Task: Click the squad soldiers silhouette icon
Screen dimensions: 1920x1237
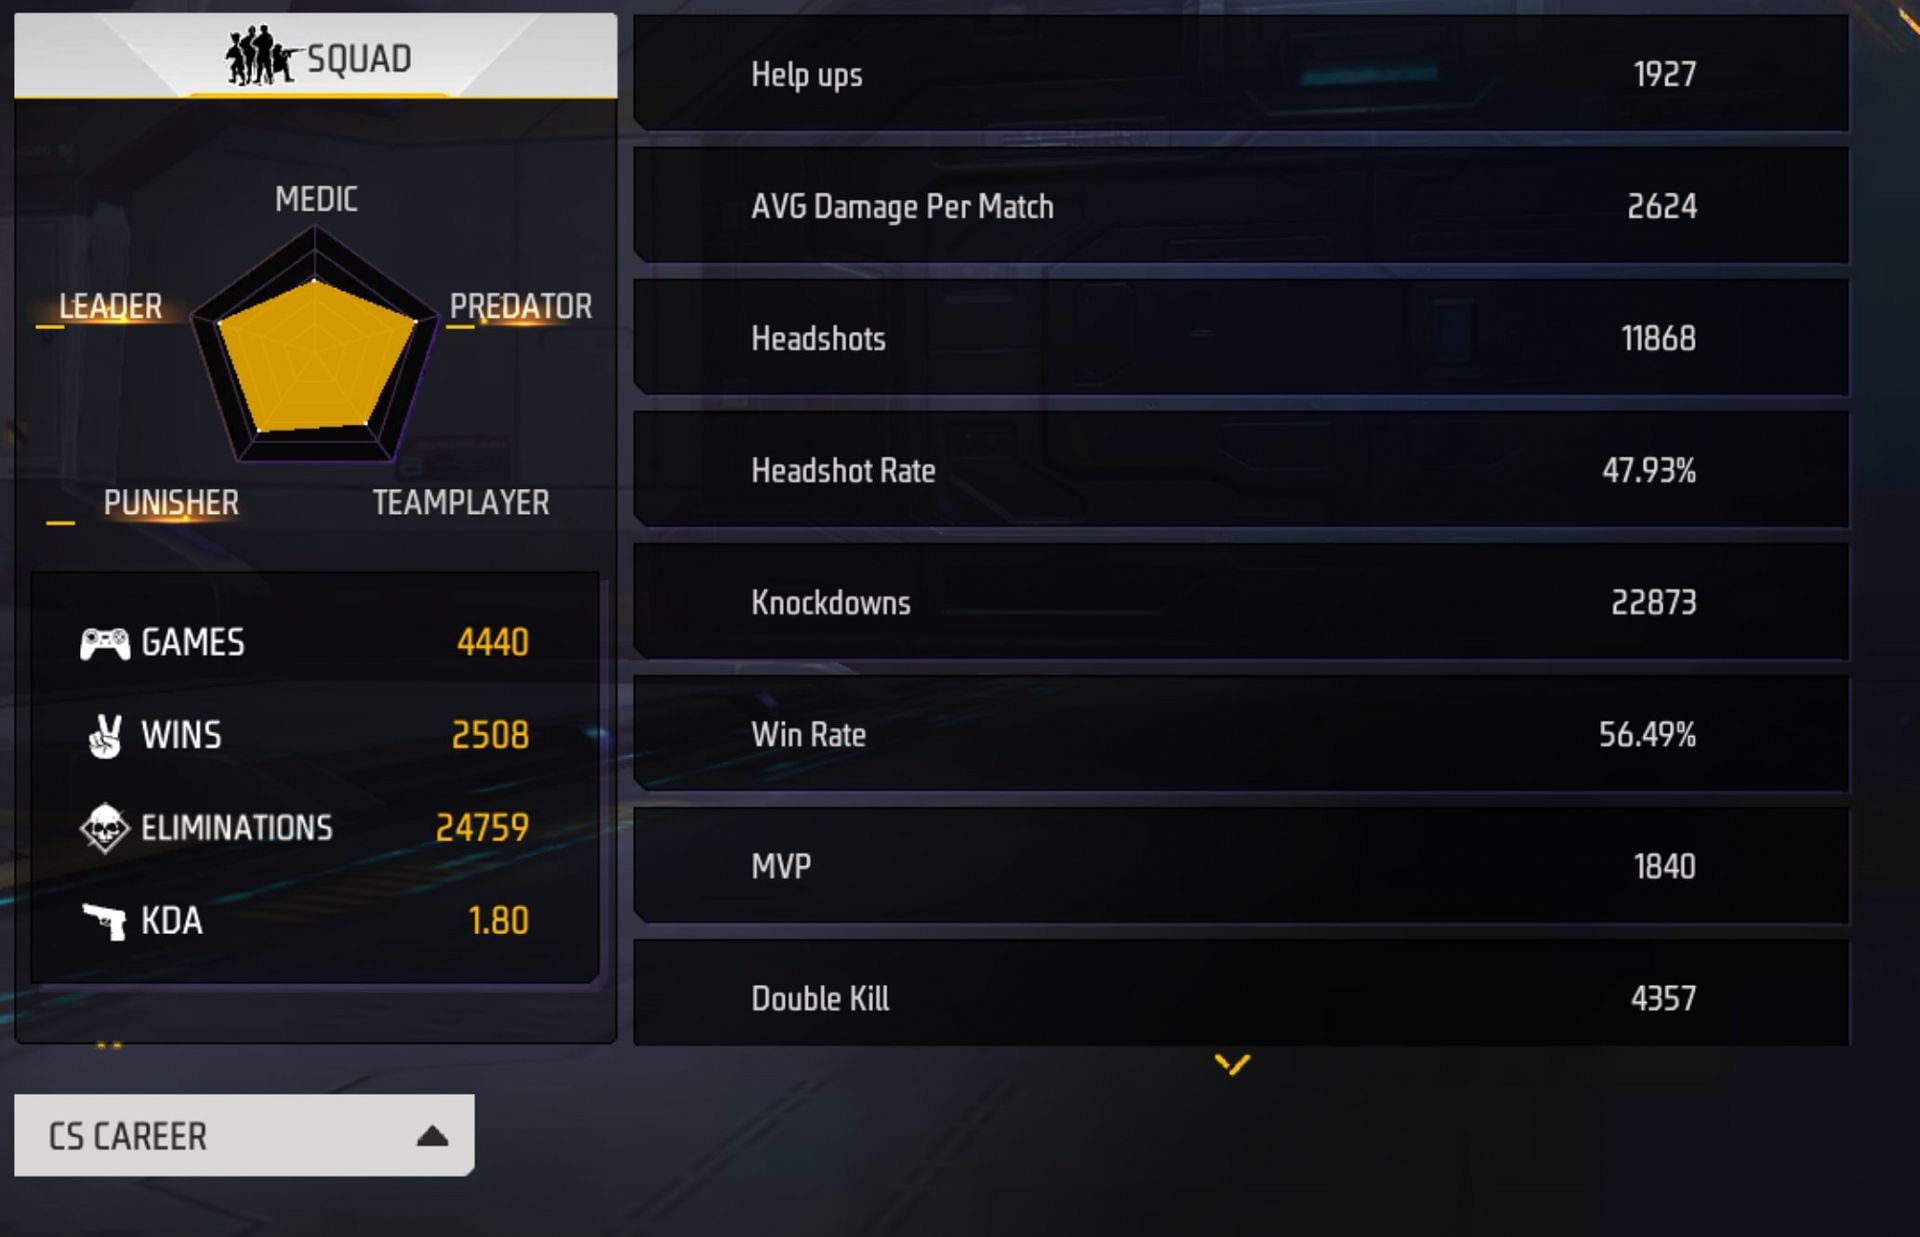Action: tap(262, 56)
